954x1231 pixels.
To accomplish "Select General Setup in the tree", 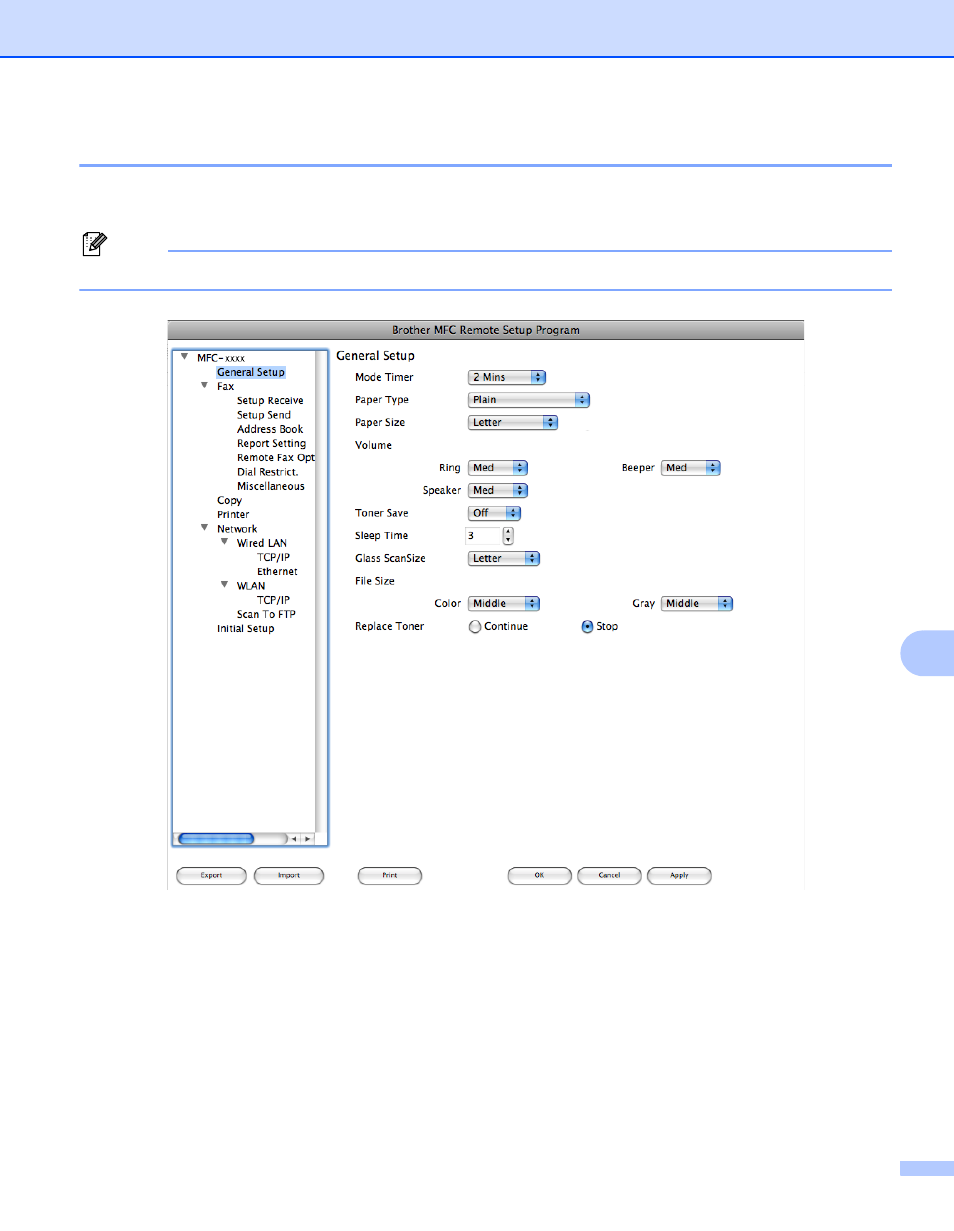I will 251,372.
